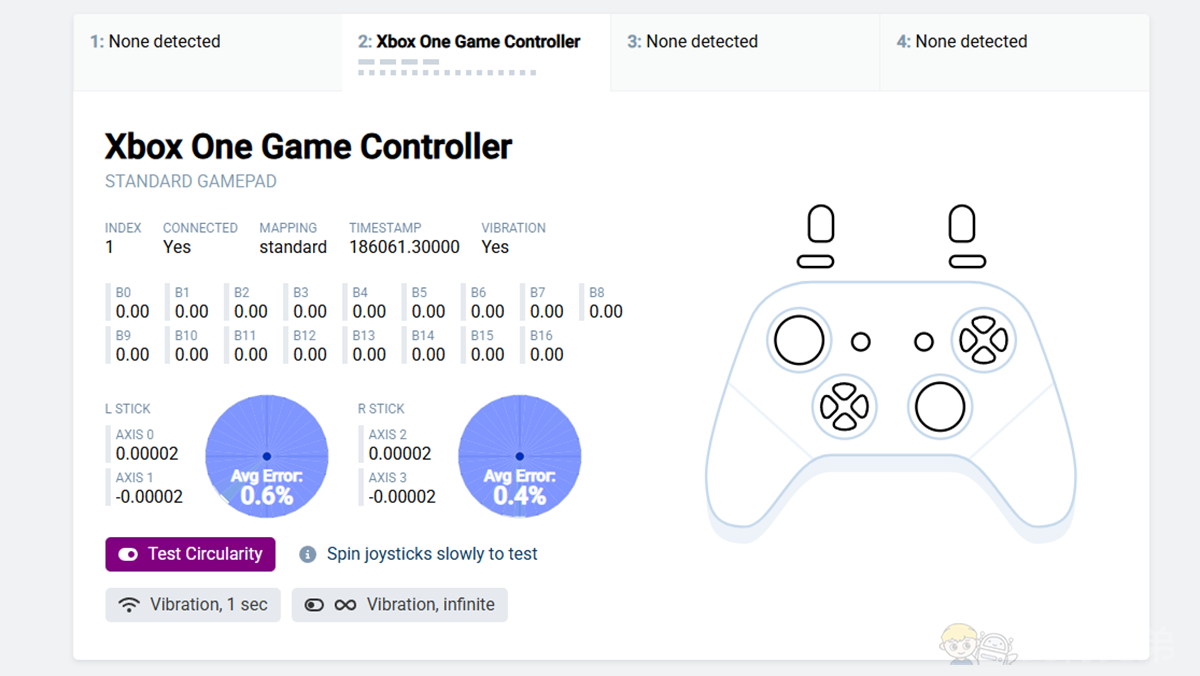Toggle Vibration, infinite switch
1200x676 pixels.
tap(314, 605)
